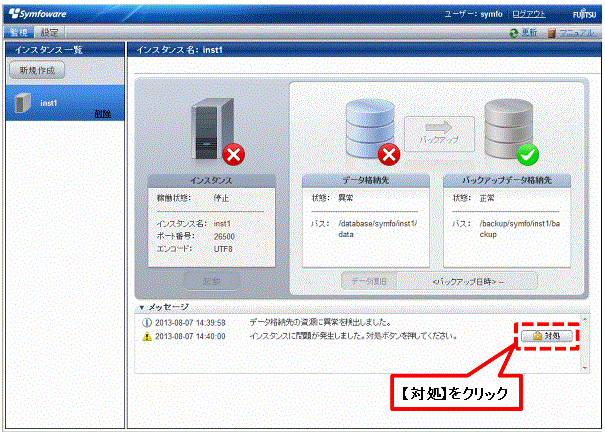The width and height of the screenshot is (605, 433).
Task: Click the 新規作成 button
Action: click(x=37, y=70)
